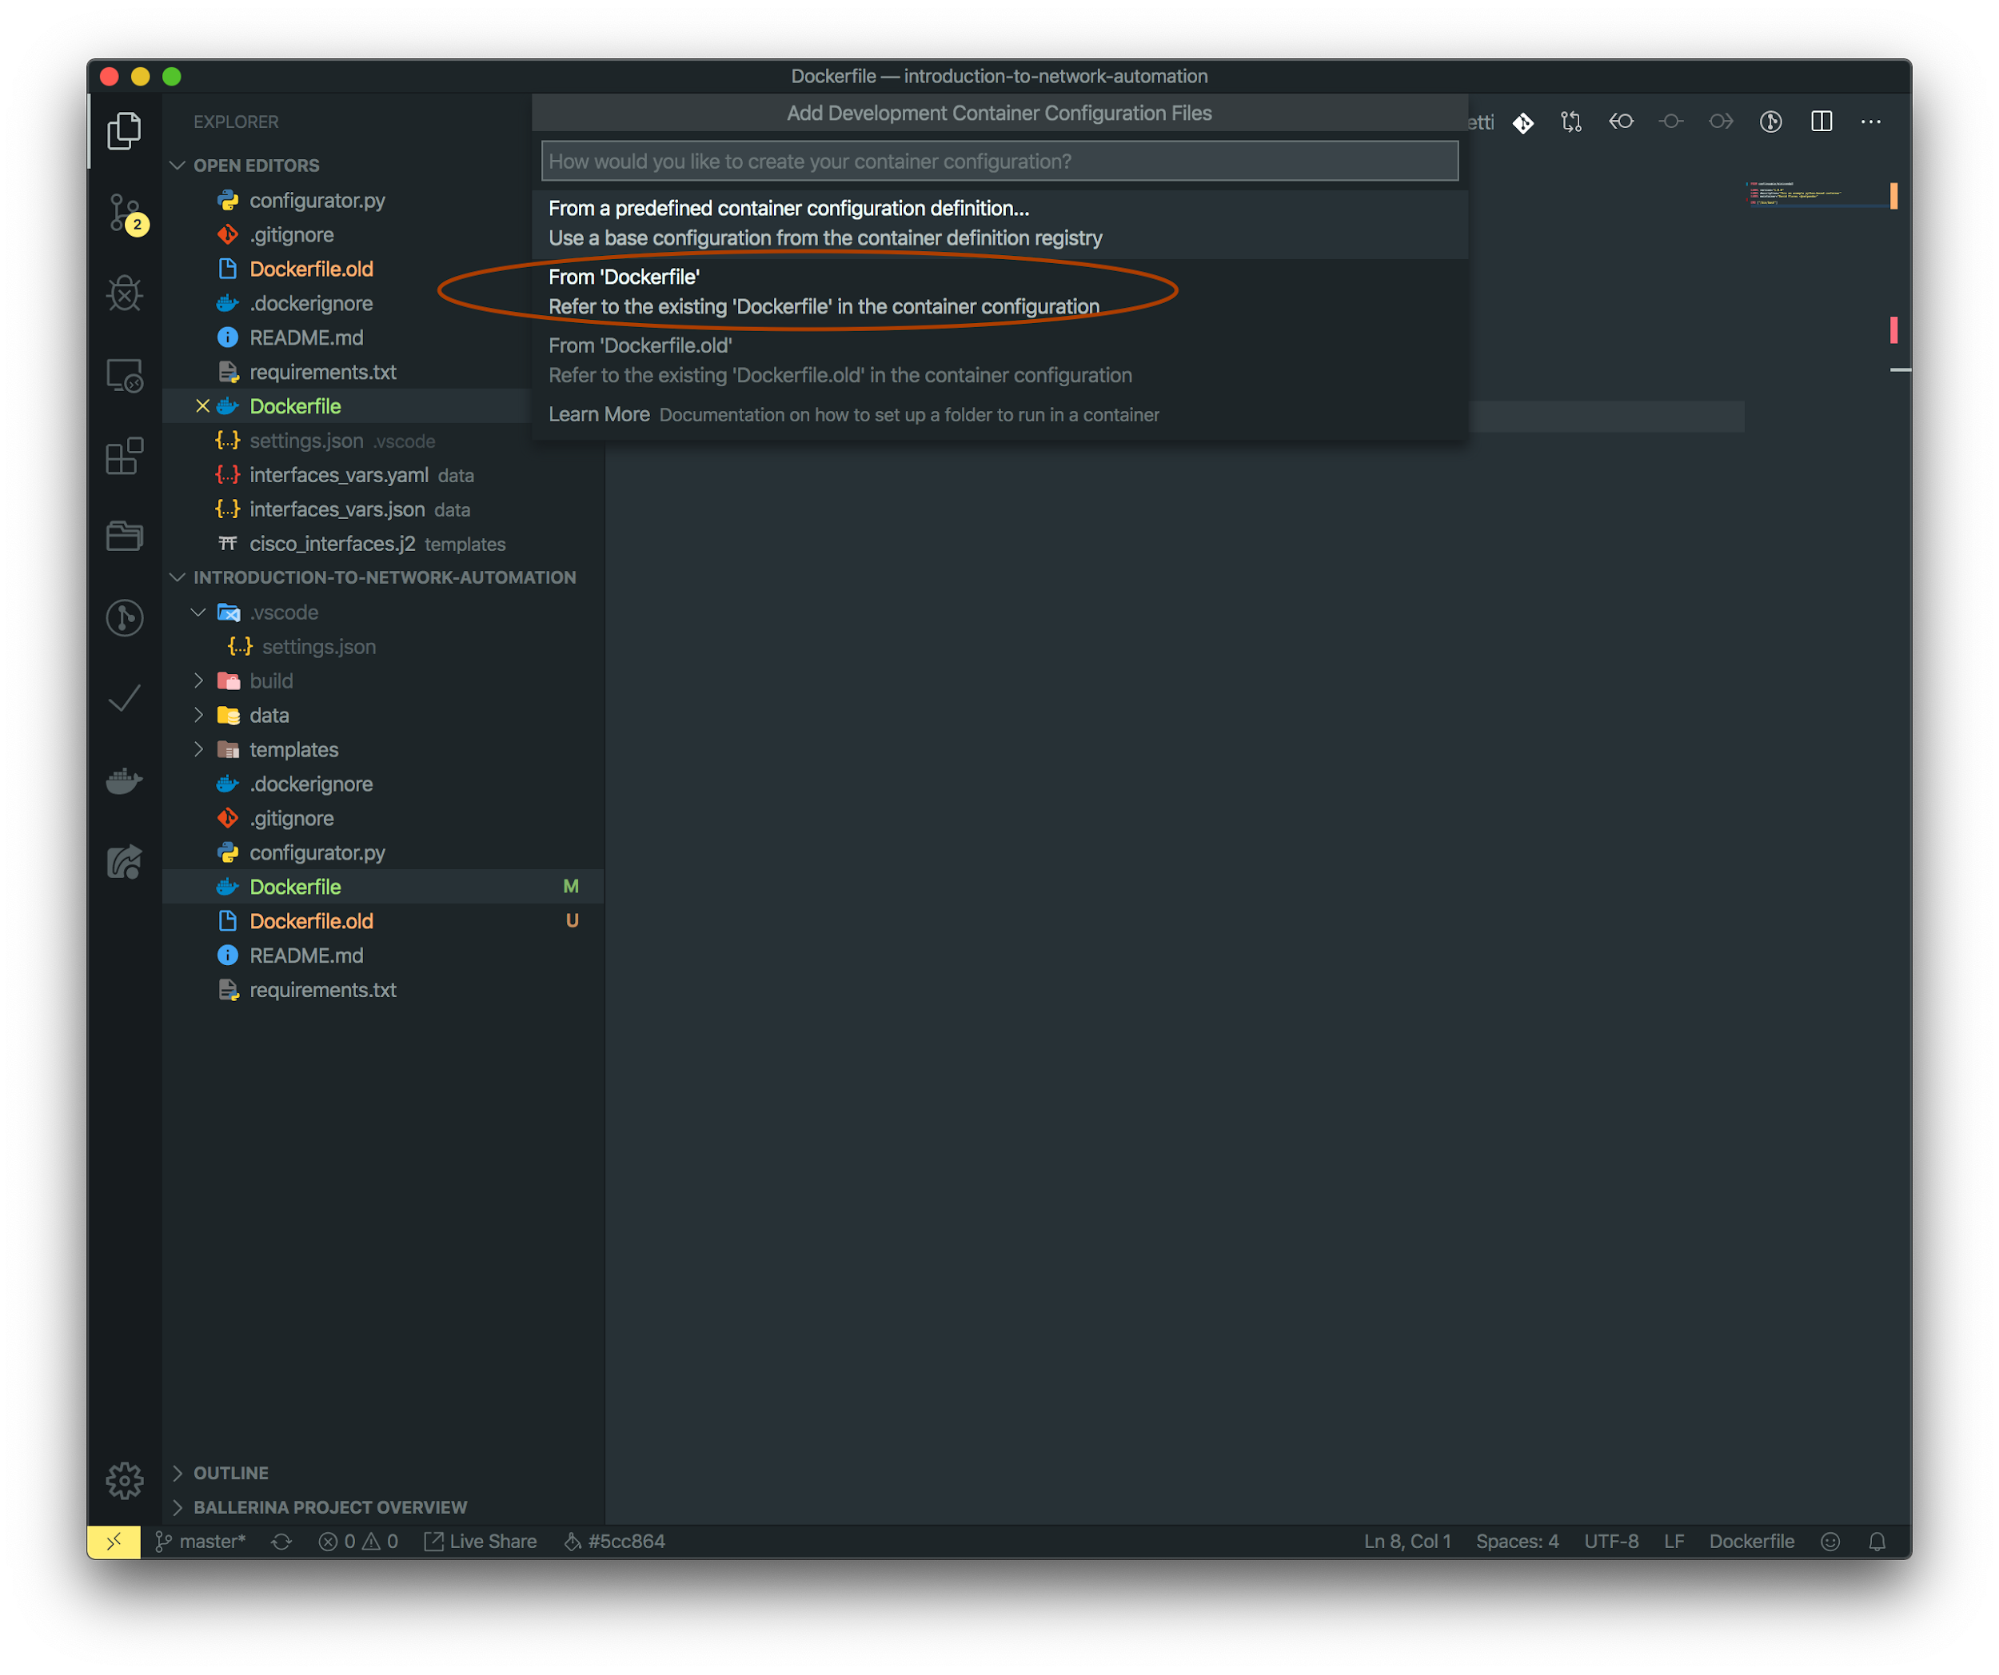The image size is (1999, 1675).
Task: Open the Explorer view in activity bar
Action: pyautogui.click(x=124, y=131)
